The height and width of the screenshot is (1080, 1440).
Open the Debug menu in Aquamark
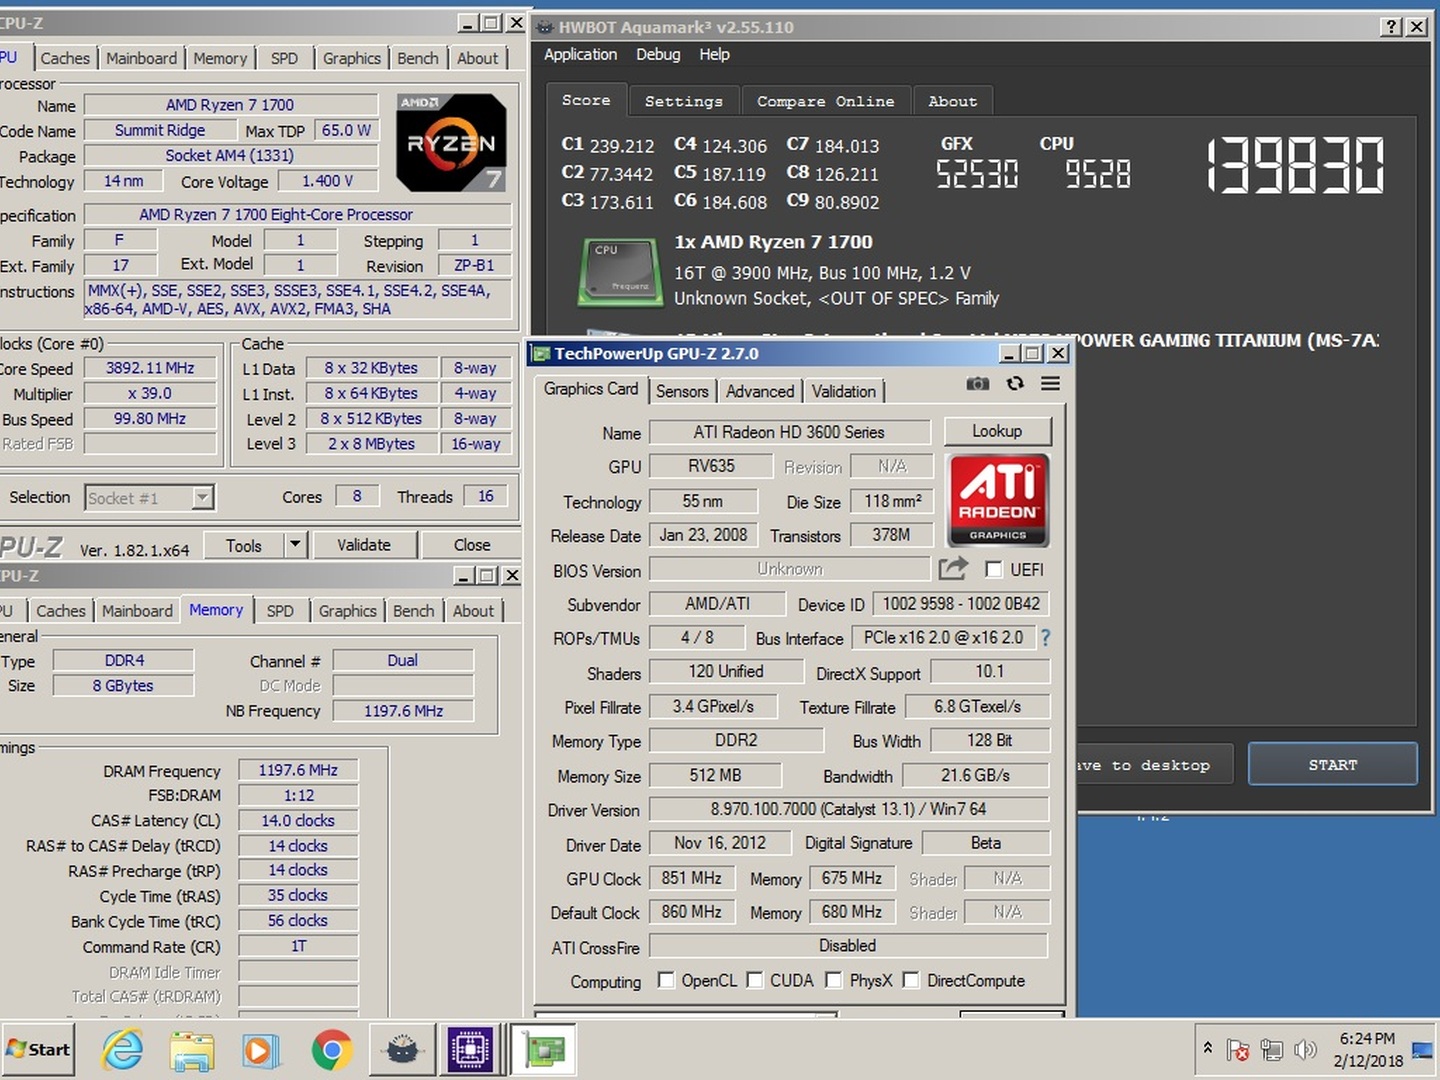(658, 54)
